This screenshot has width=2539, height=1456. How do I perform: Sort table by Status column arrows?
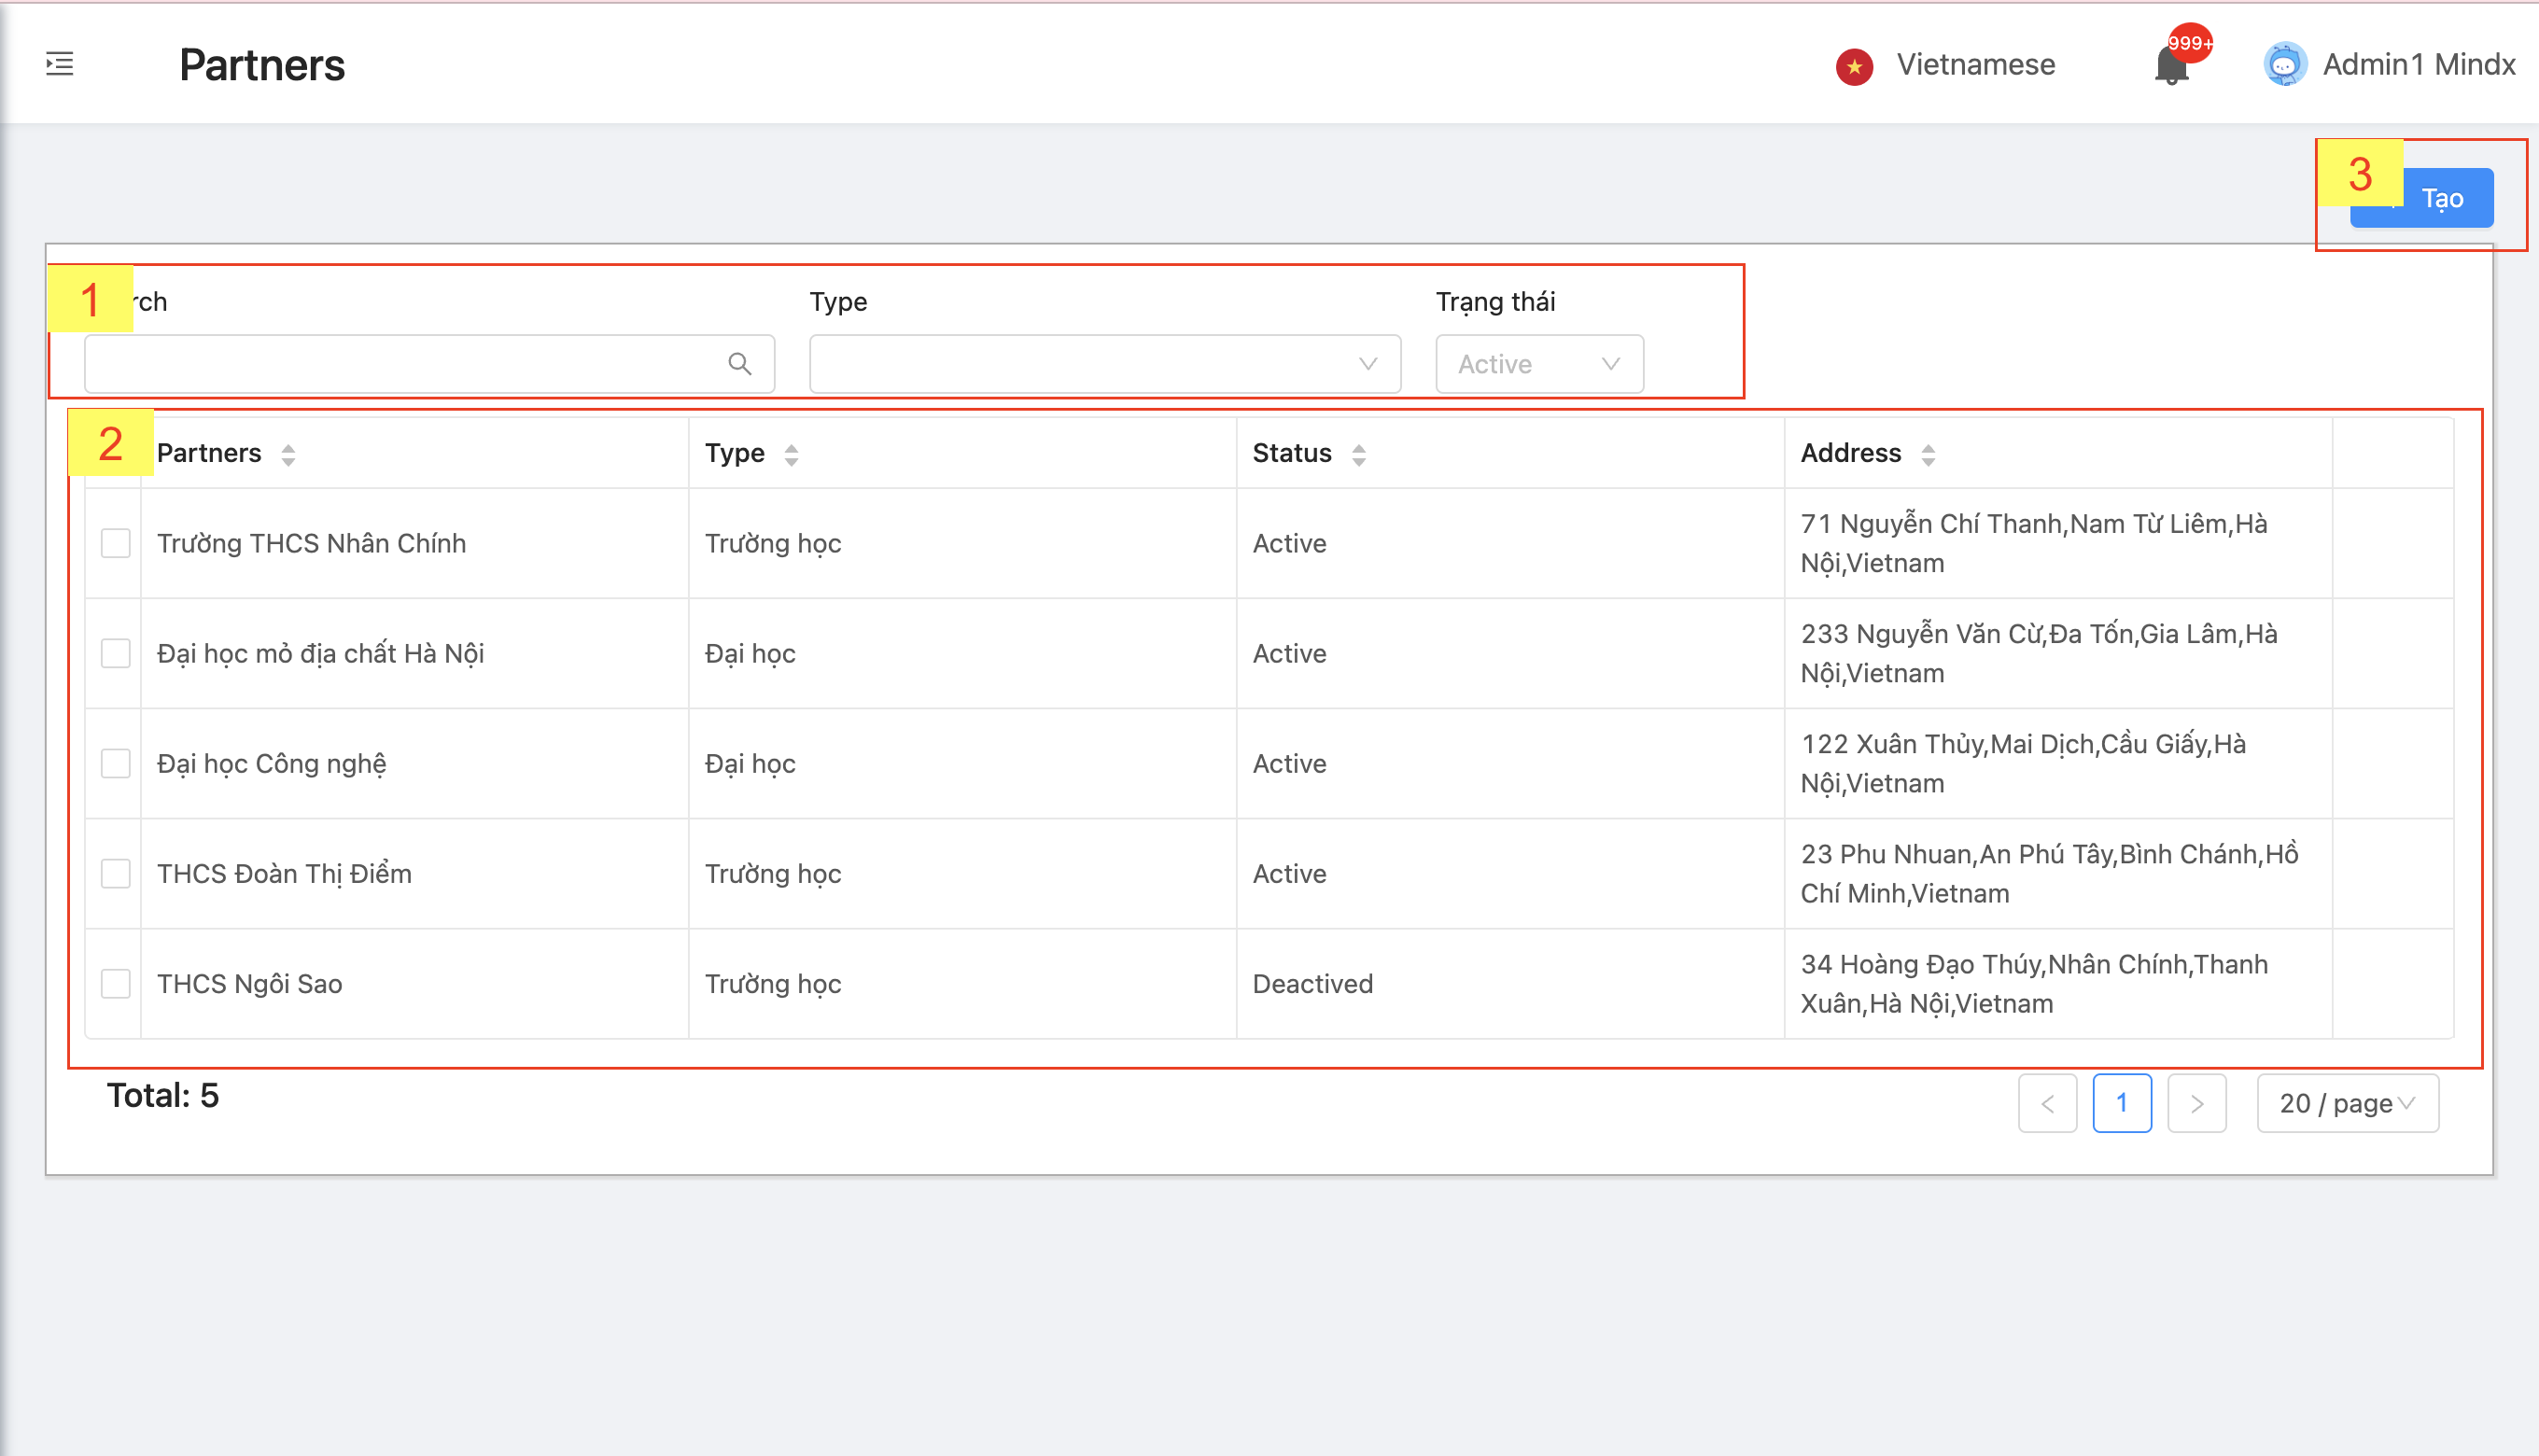[x=1358, y=455]
